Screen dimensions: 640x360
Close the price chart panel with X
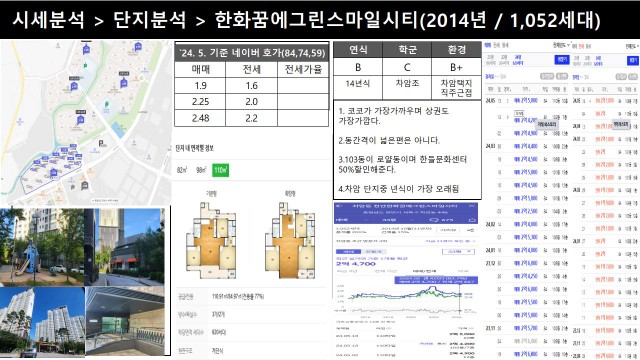click(472, 206)
